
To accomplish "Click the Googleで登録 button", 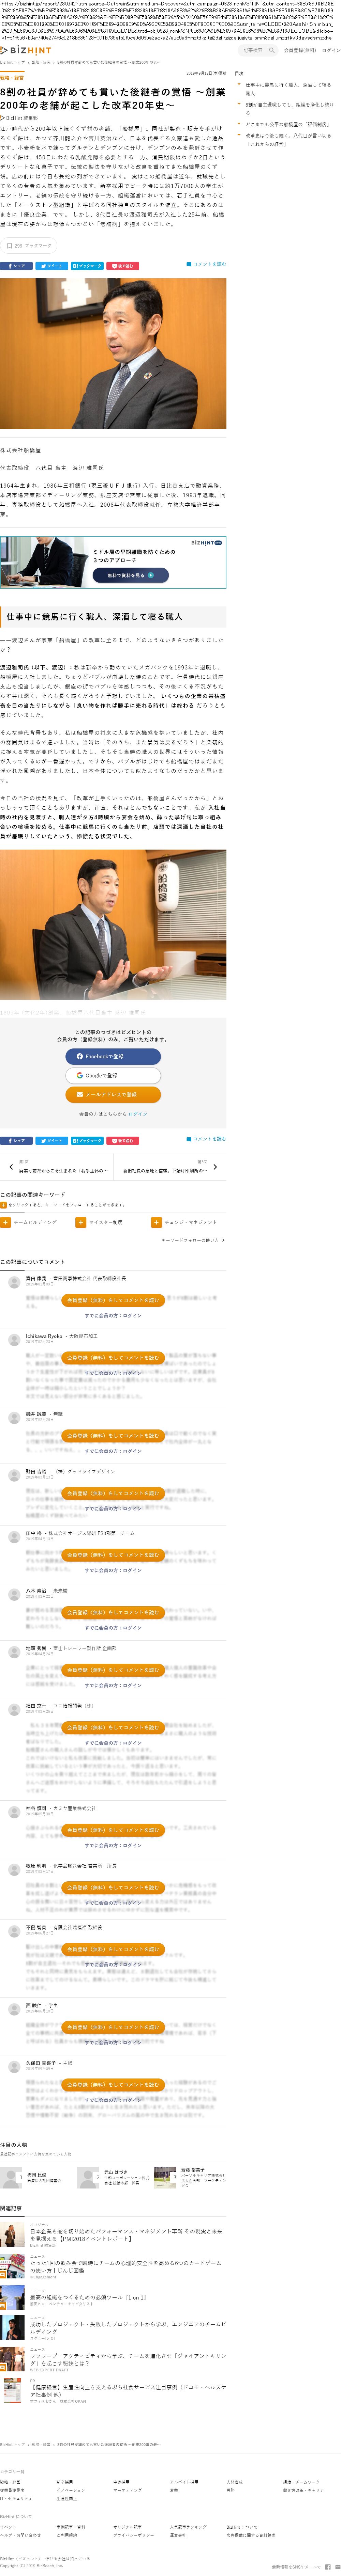I will [x=113, y=1075].
